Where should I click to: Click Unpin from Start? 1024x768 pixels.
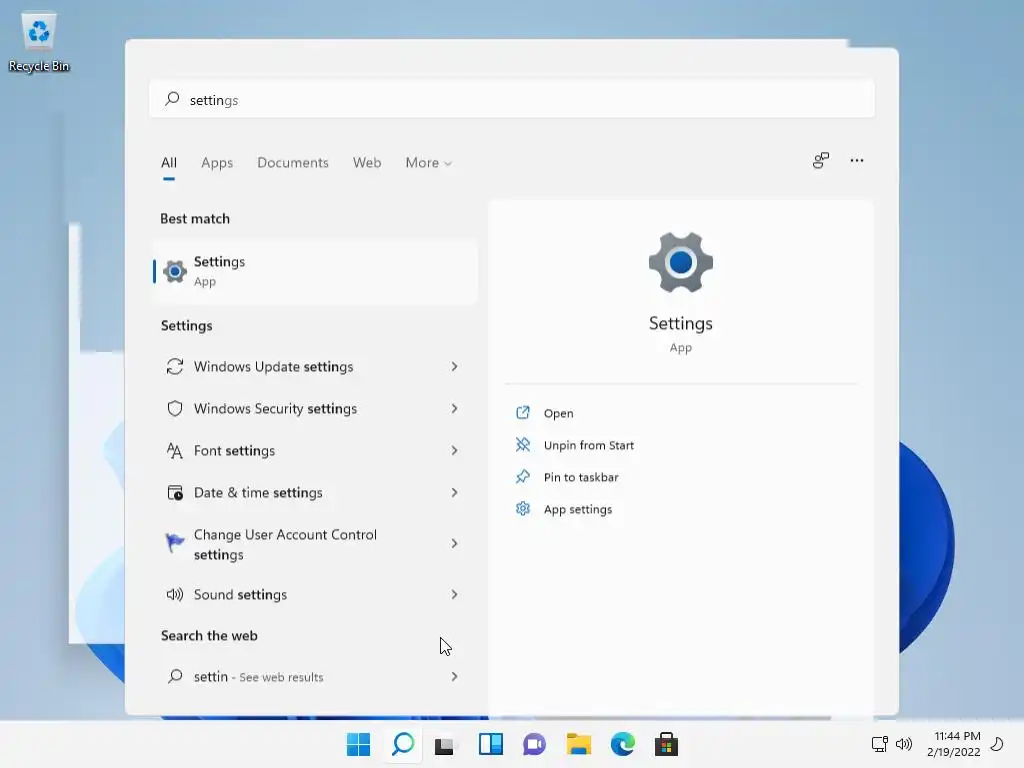pyautogui.click(x=588, y=445)
